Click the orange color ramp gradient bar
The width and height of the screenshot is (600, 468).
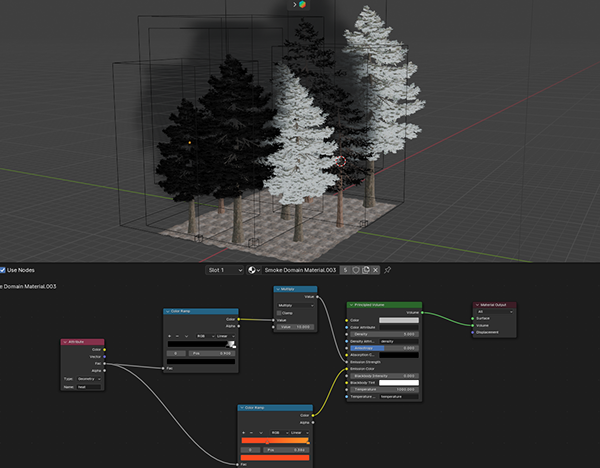[275, 440]
